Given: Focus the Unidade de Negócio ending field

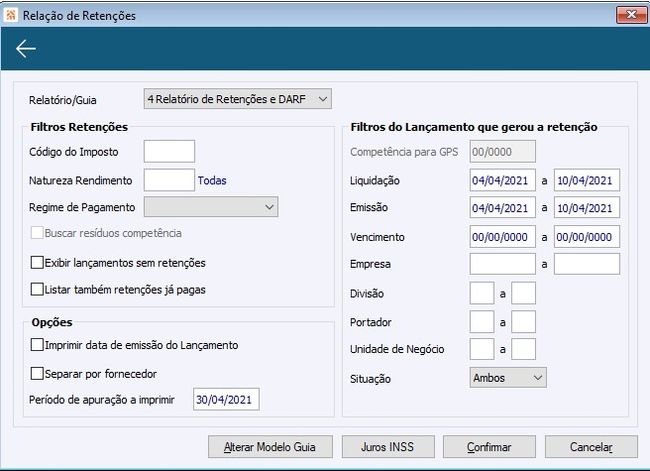Looking at the screenshot, I should 524,349.
